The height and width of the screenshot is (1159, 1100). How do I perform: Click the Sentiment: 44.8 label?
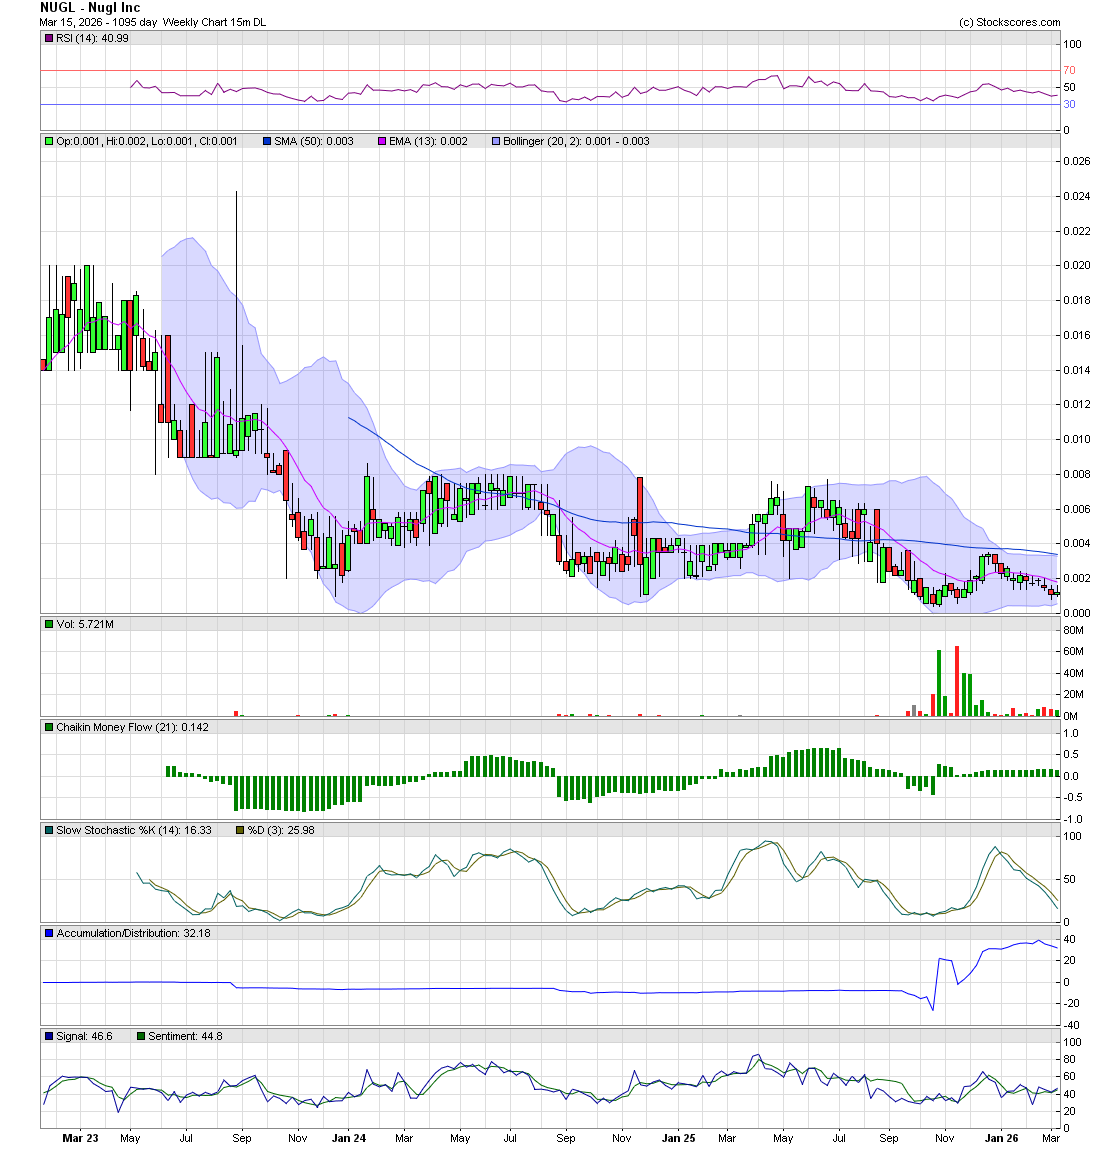(186, 1037)
